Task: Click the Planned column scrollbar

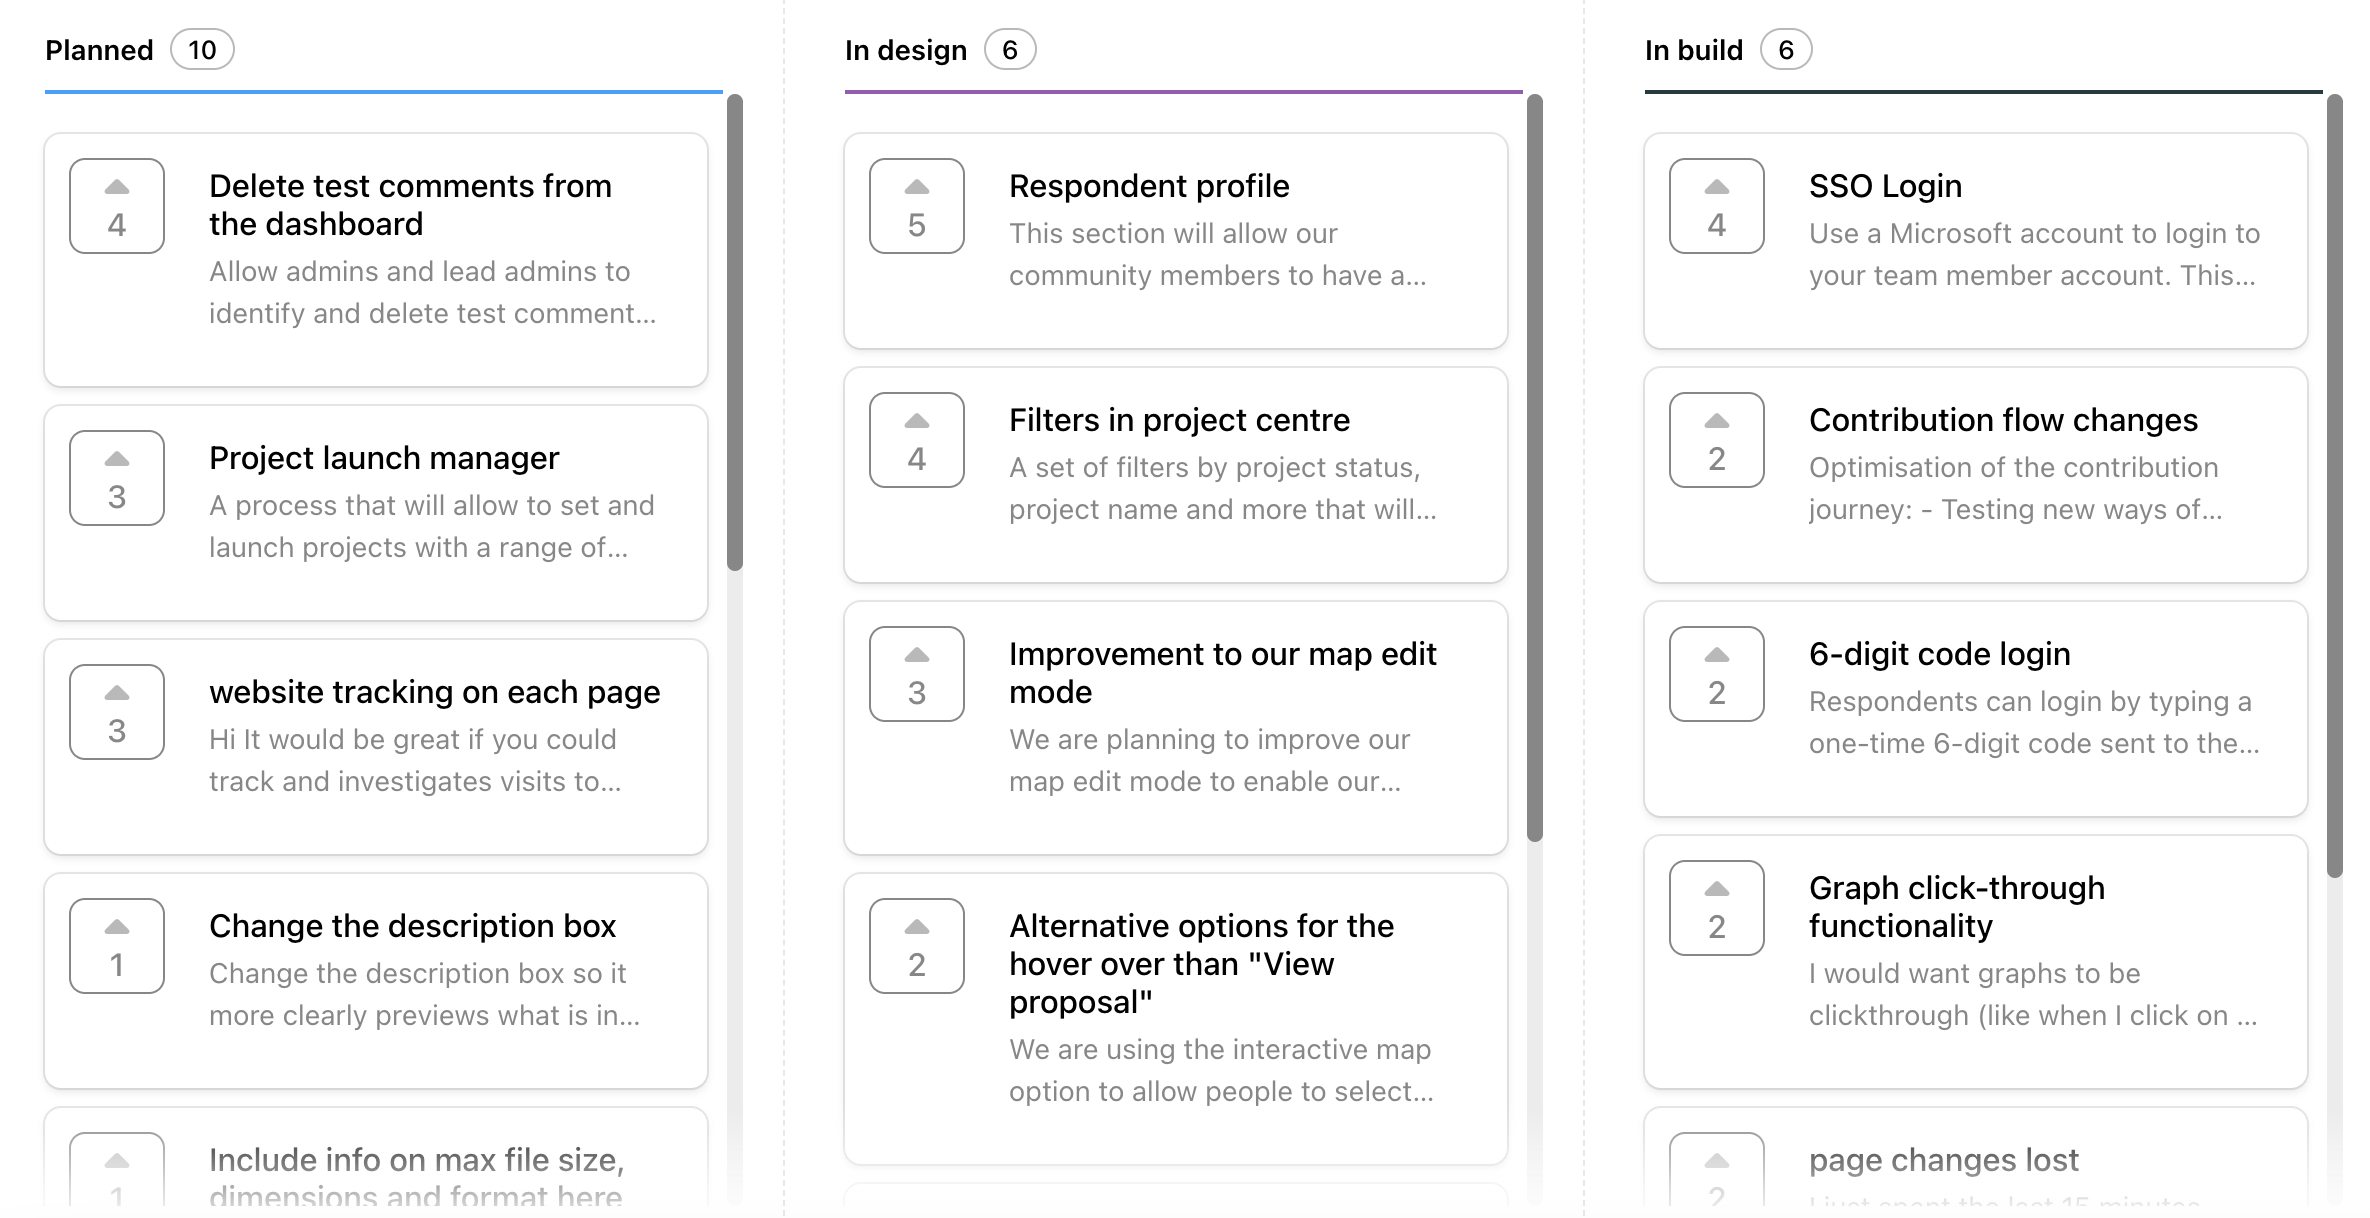Action: (735, 332)
